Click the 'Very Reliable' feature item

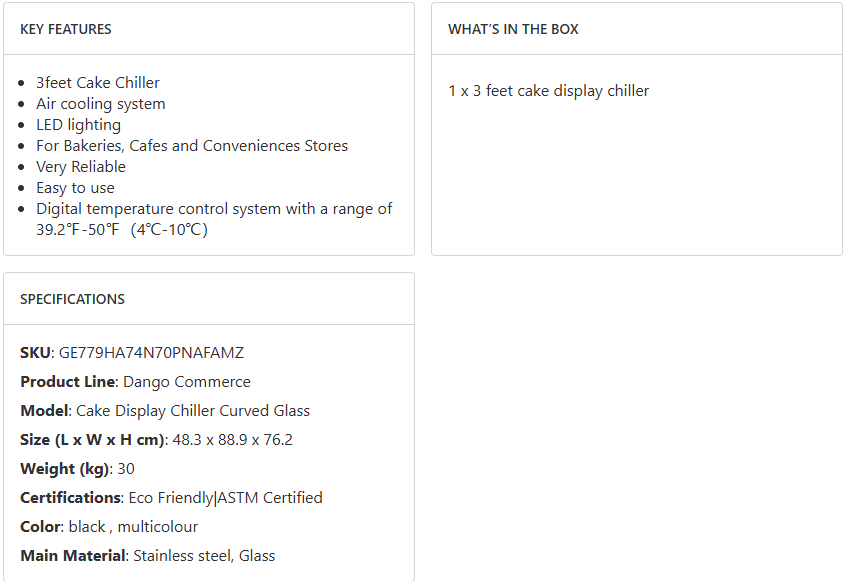point(81,167)
